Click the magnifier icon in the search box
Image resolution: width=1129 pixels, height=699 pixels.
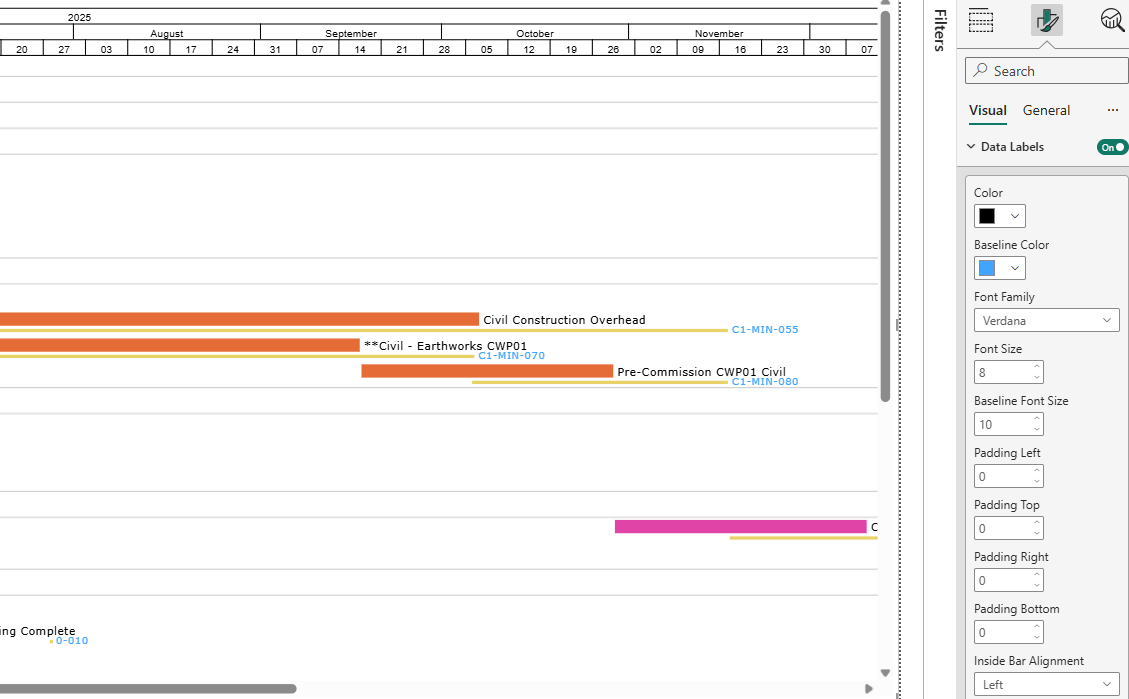click(x=982, y=70)
